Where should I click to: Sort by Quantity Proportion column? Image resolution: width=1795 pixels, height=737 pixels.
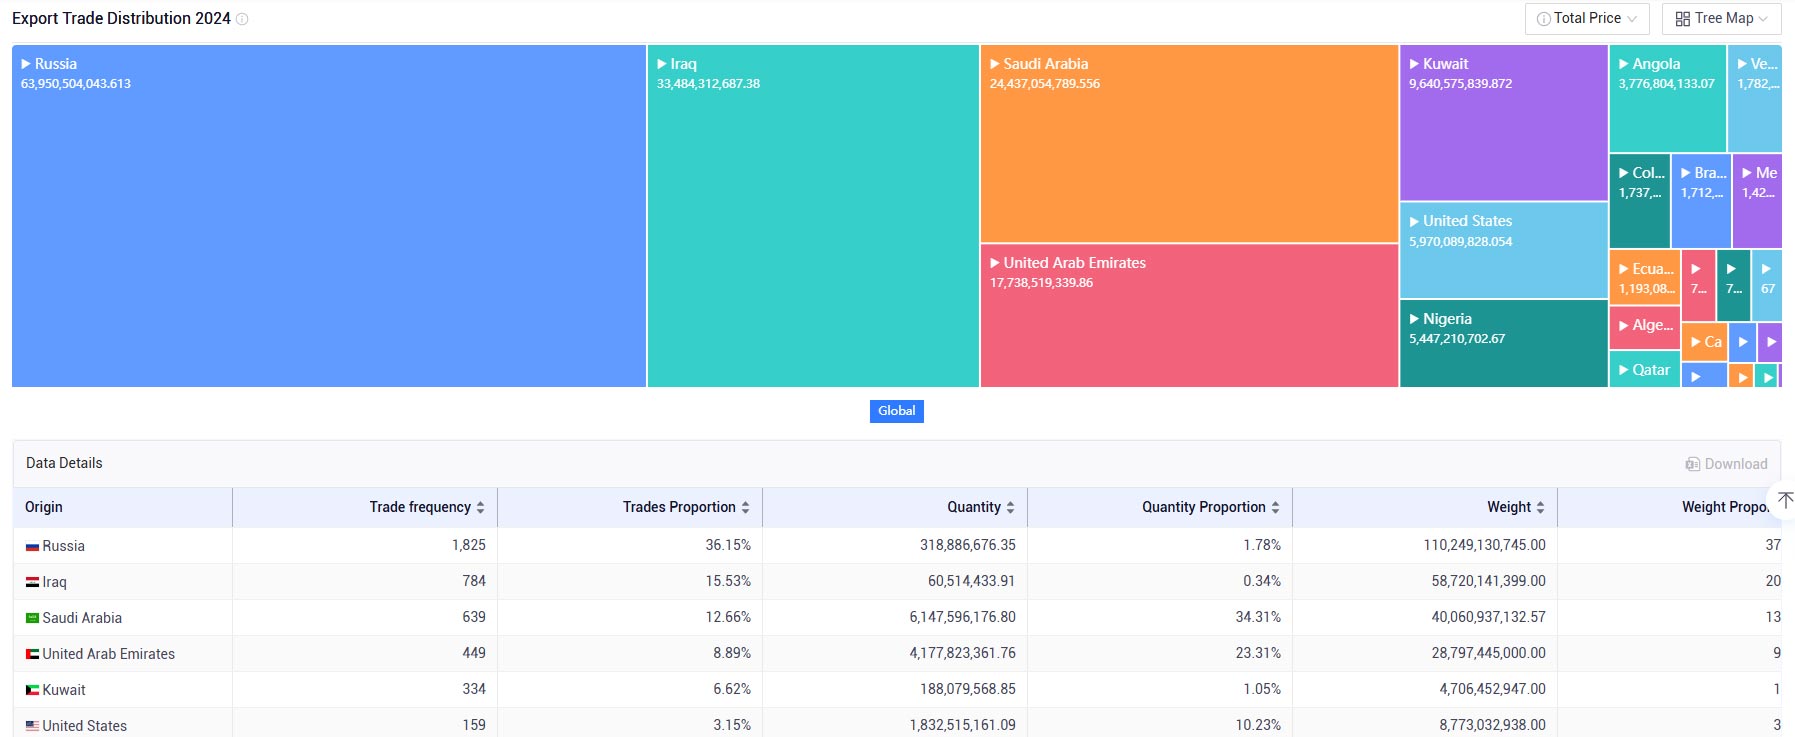pyautogui.click(x=1275, y=508)
